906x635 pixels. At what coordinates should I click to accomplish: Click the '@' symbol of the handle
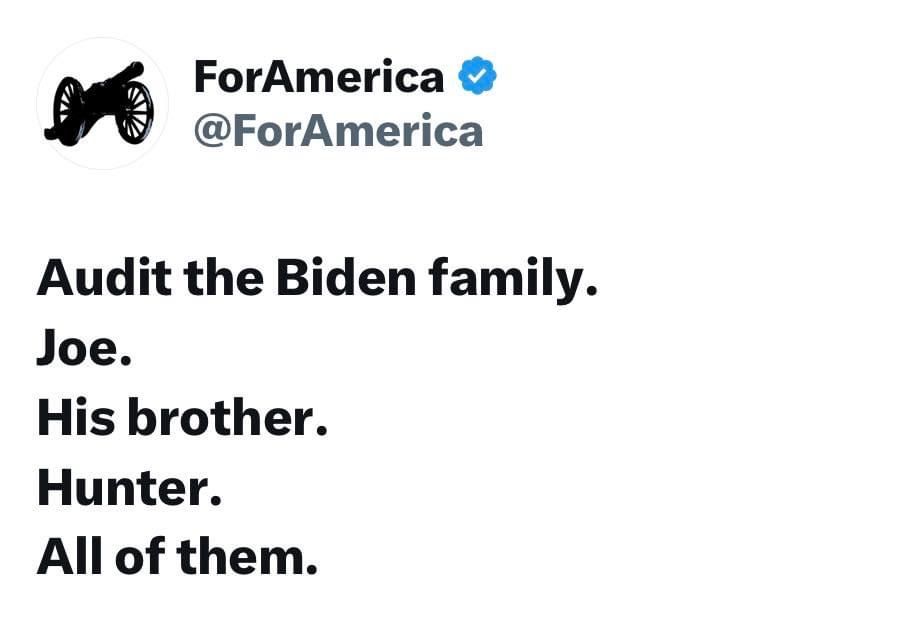click(x=213, y=132)
